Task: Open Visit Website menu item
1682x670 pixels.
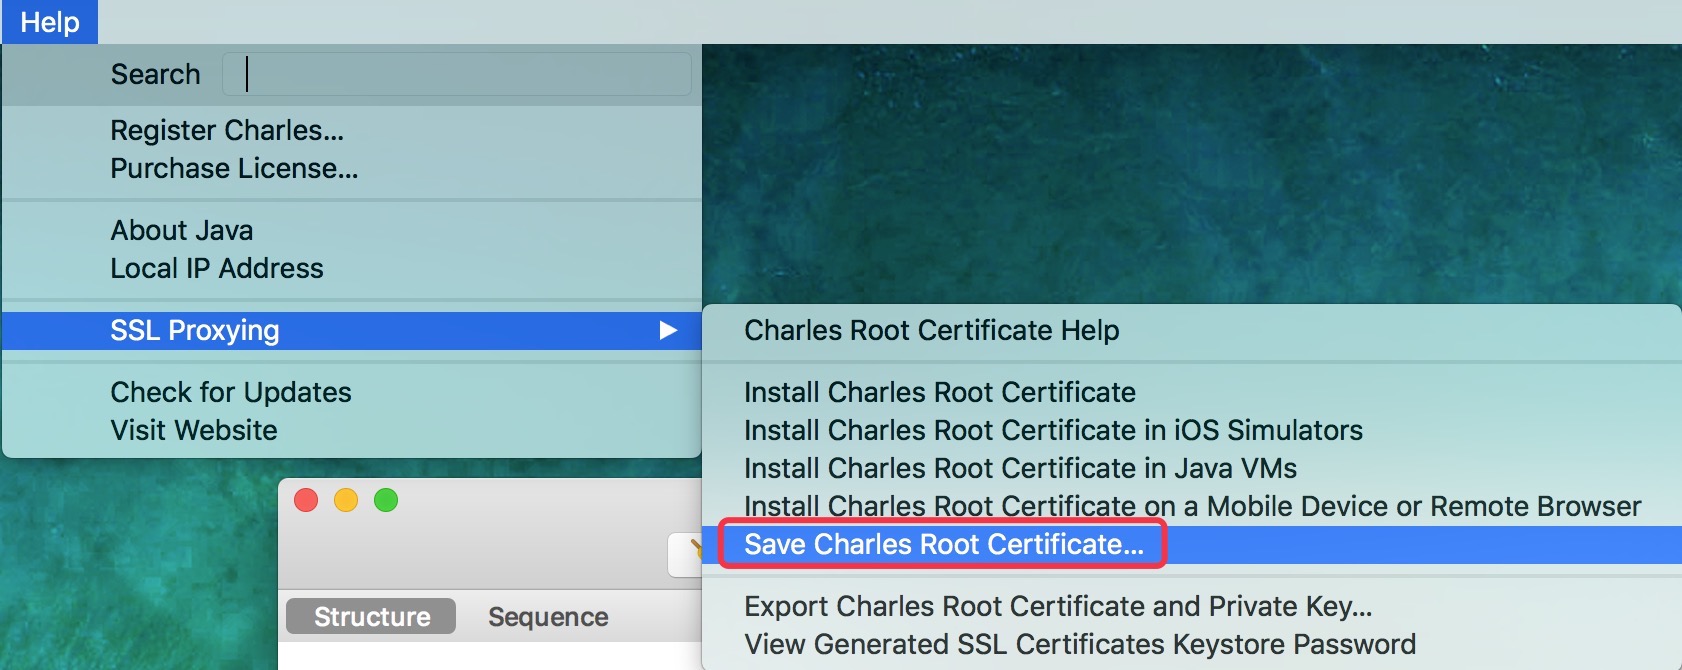Action: [x=194, y=431]
